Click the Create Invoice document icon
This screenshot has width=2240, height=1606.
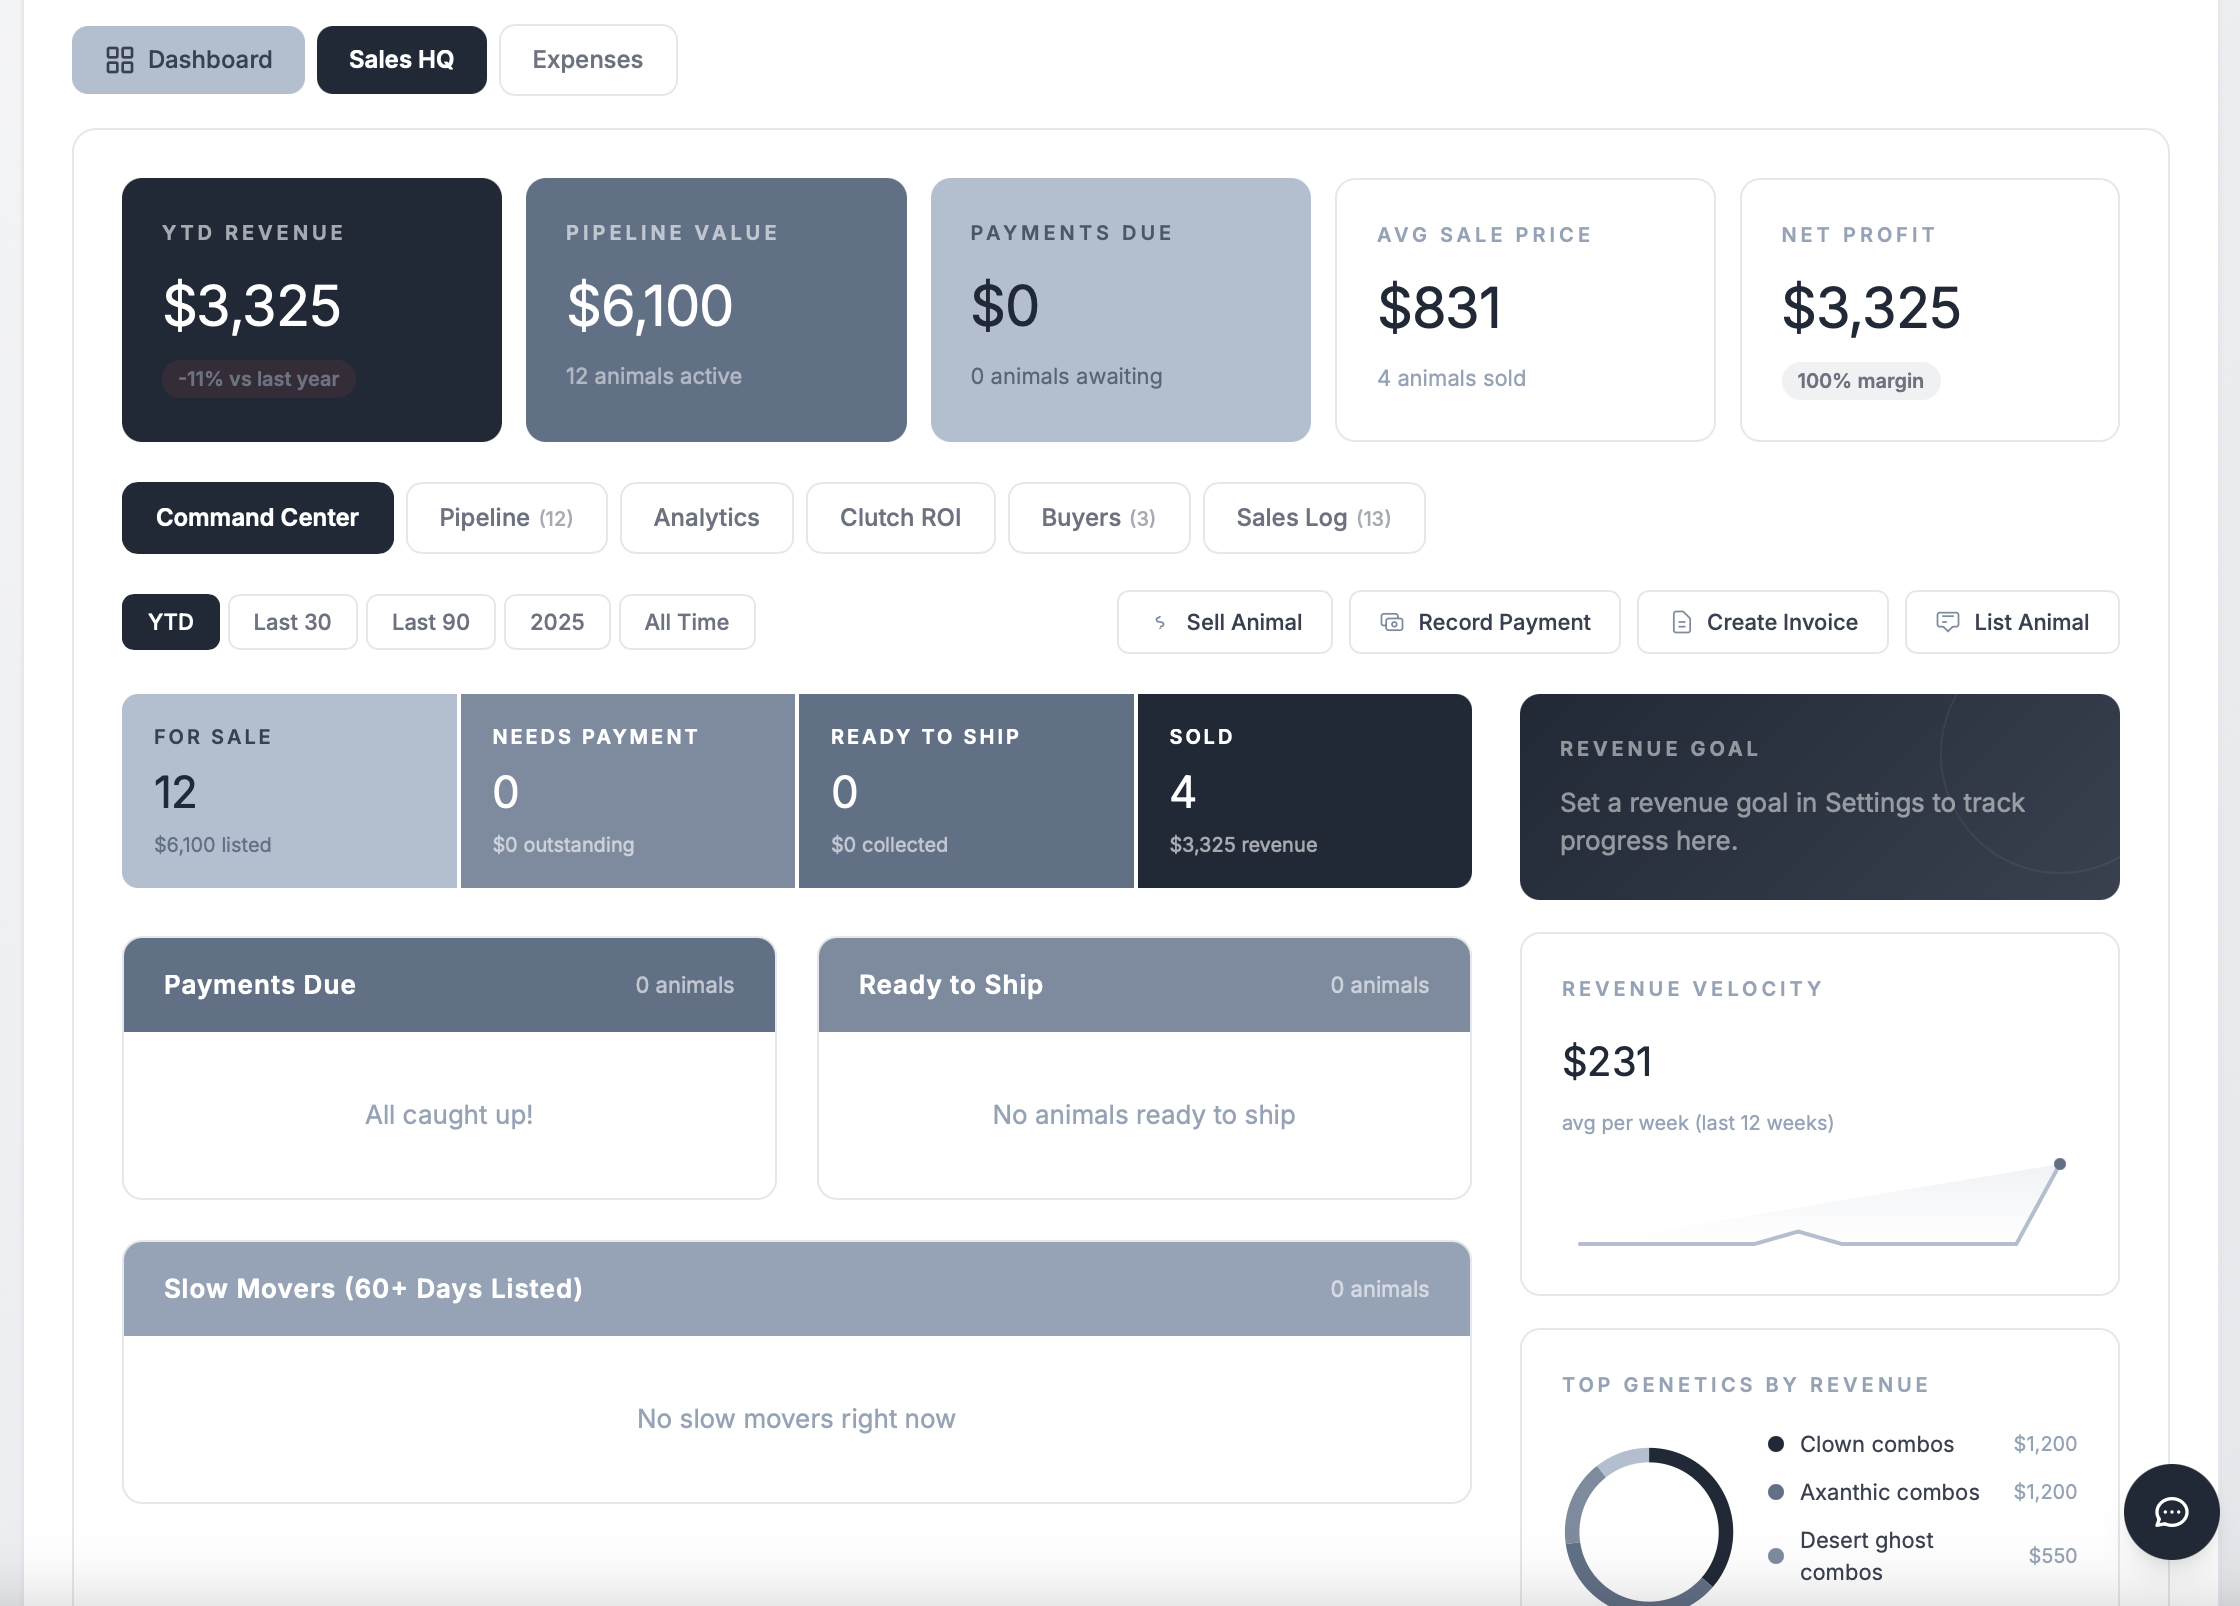pos(1682,622)
